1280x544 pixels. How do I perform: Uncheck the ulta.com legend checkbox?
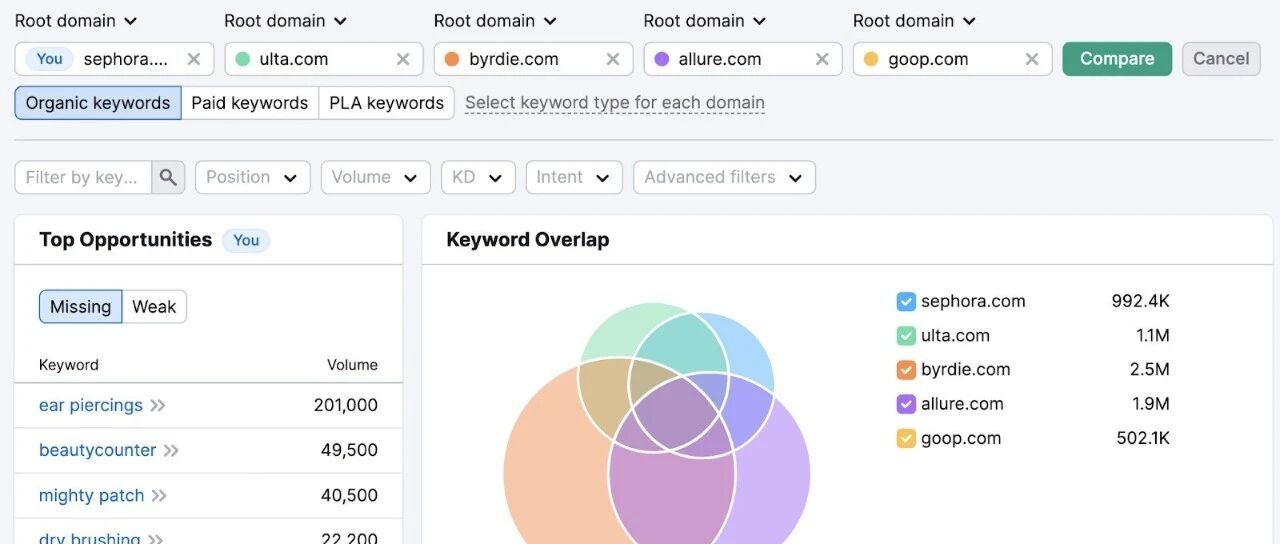pos(906,335)
